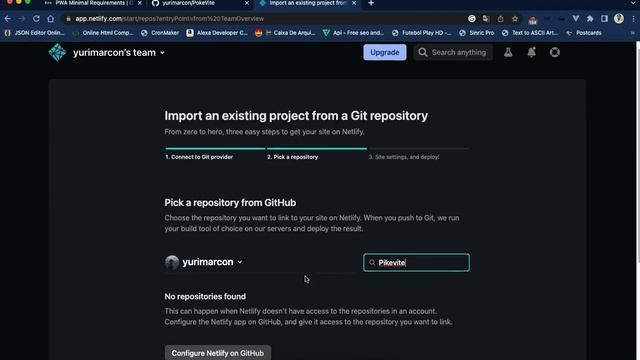Click the Upgrade button

coord(384,52)
